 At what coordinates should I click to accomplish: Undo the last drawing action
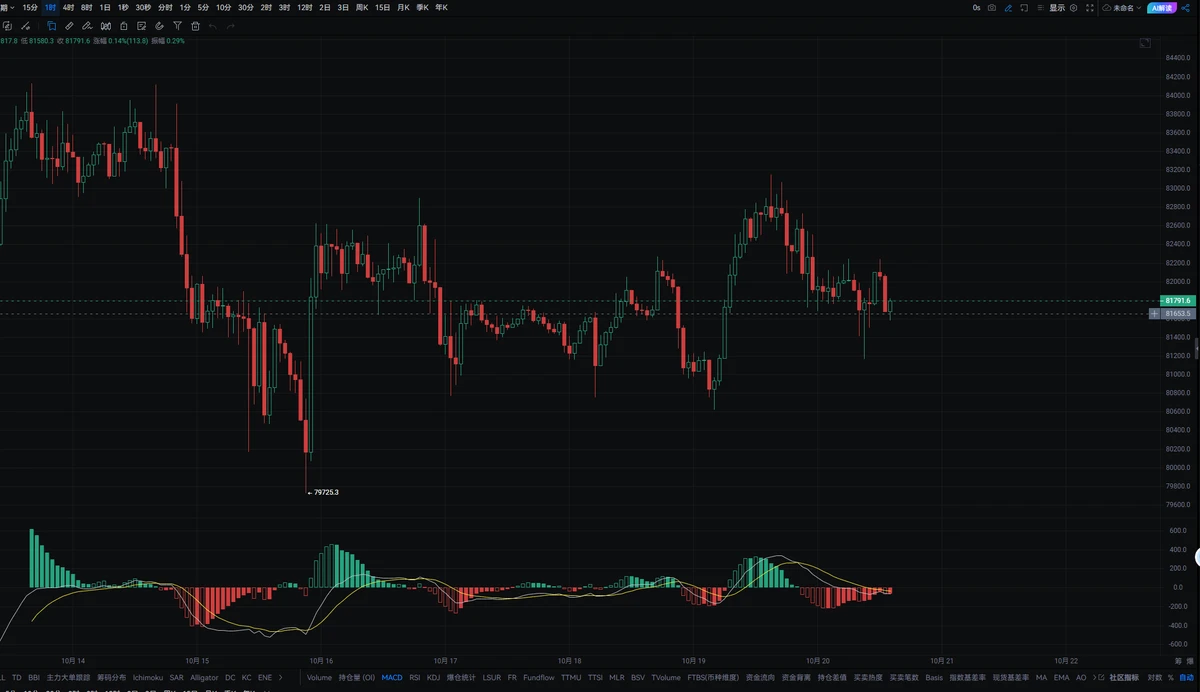point(213,25)
